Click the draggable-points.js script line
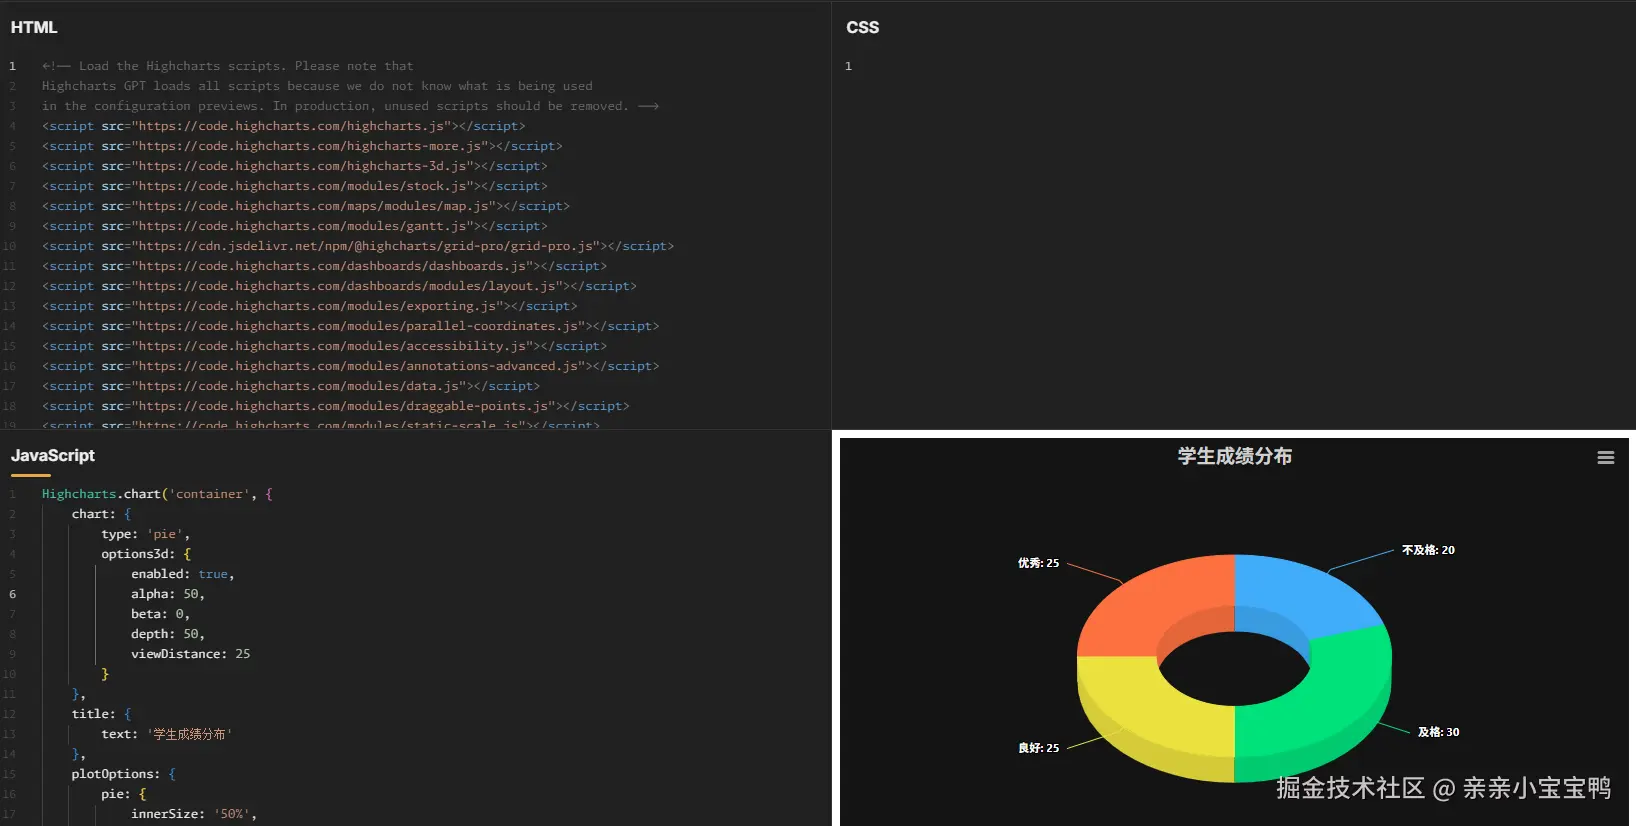Image resolution: width=1636 pixels, height=826 pixels. pyautogui.click(x=335, y=406)
